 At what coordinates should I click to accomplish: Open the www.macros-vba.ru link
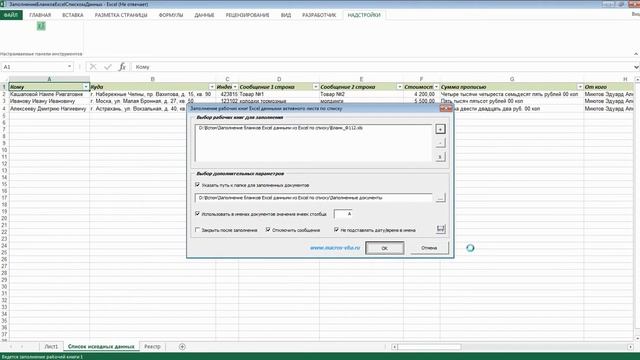tap(335, 248)
